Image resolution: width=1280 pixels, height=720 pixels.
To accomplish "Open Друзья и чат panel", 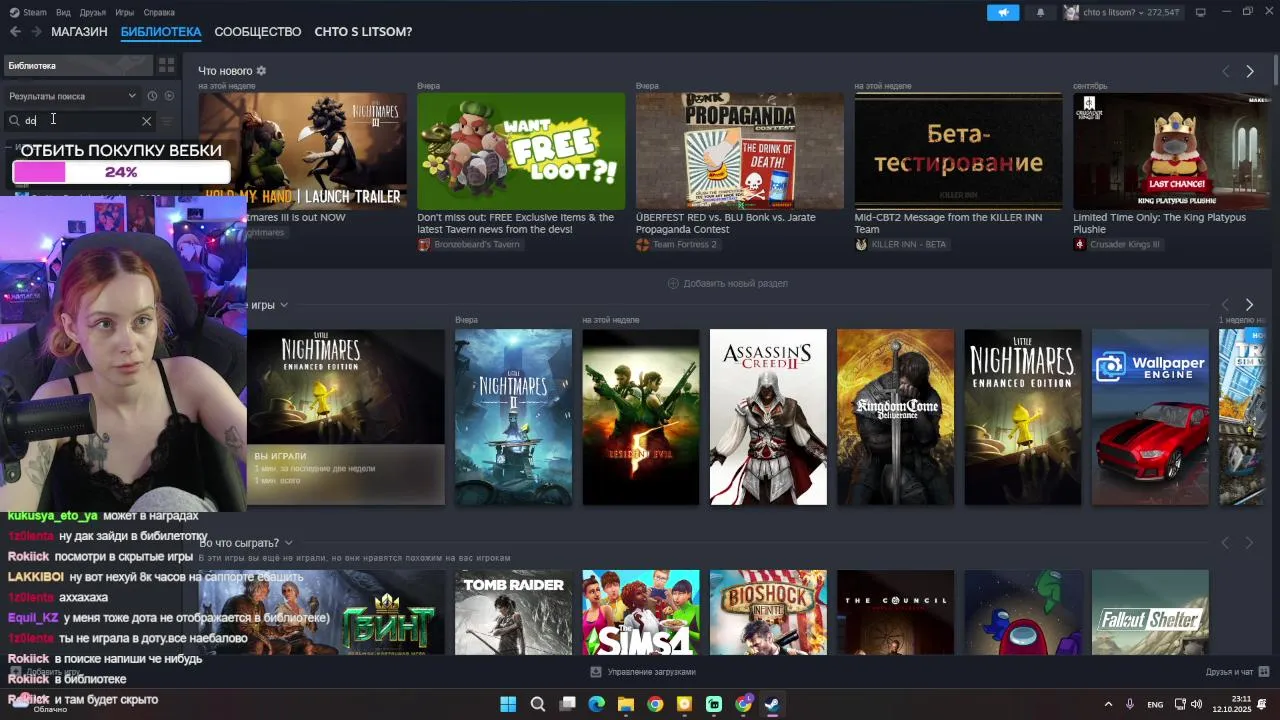I will (x=1237, y=672).
